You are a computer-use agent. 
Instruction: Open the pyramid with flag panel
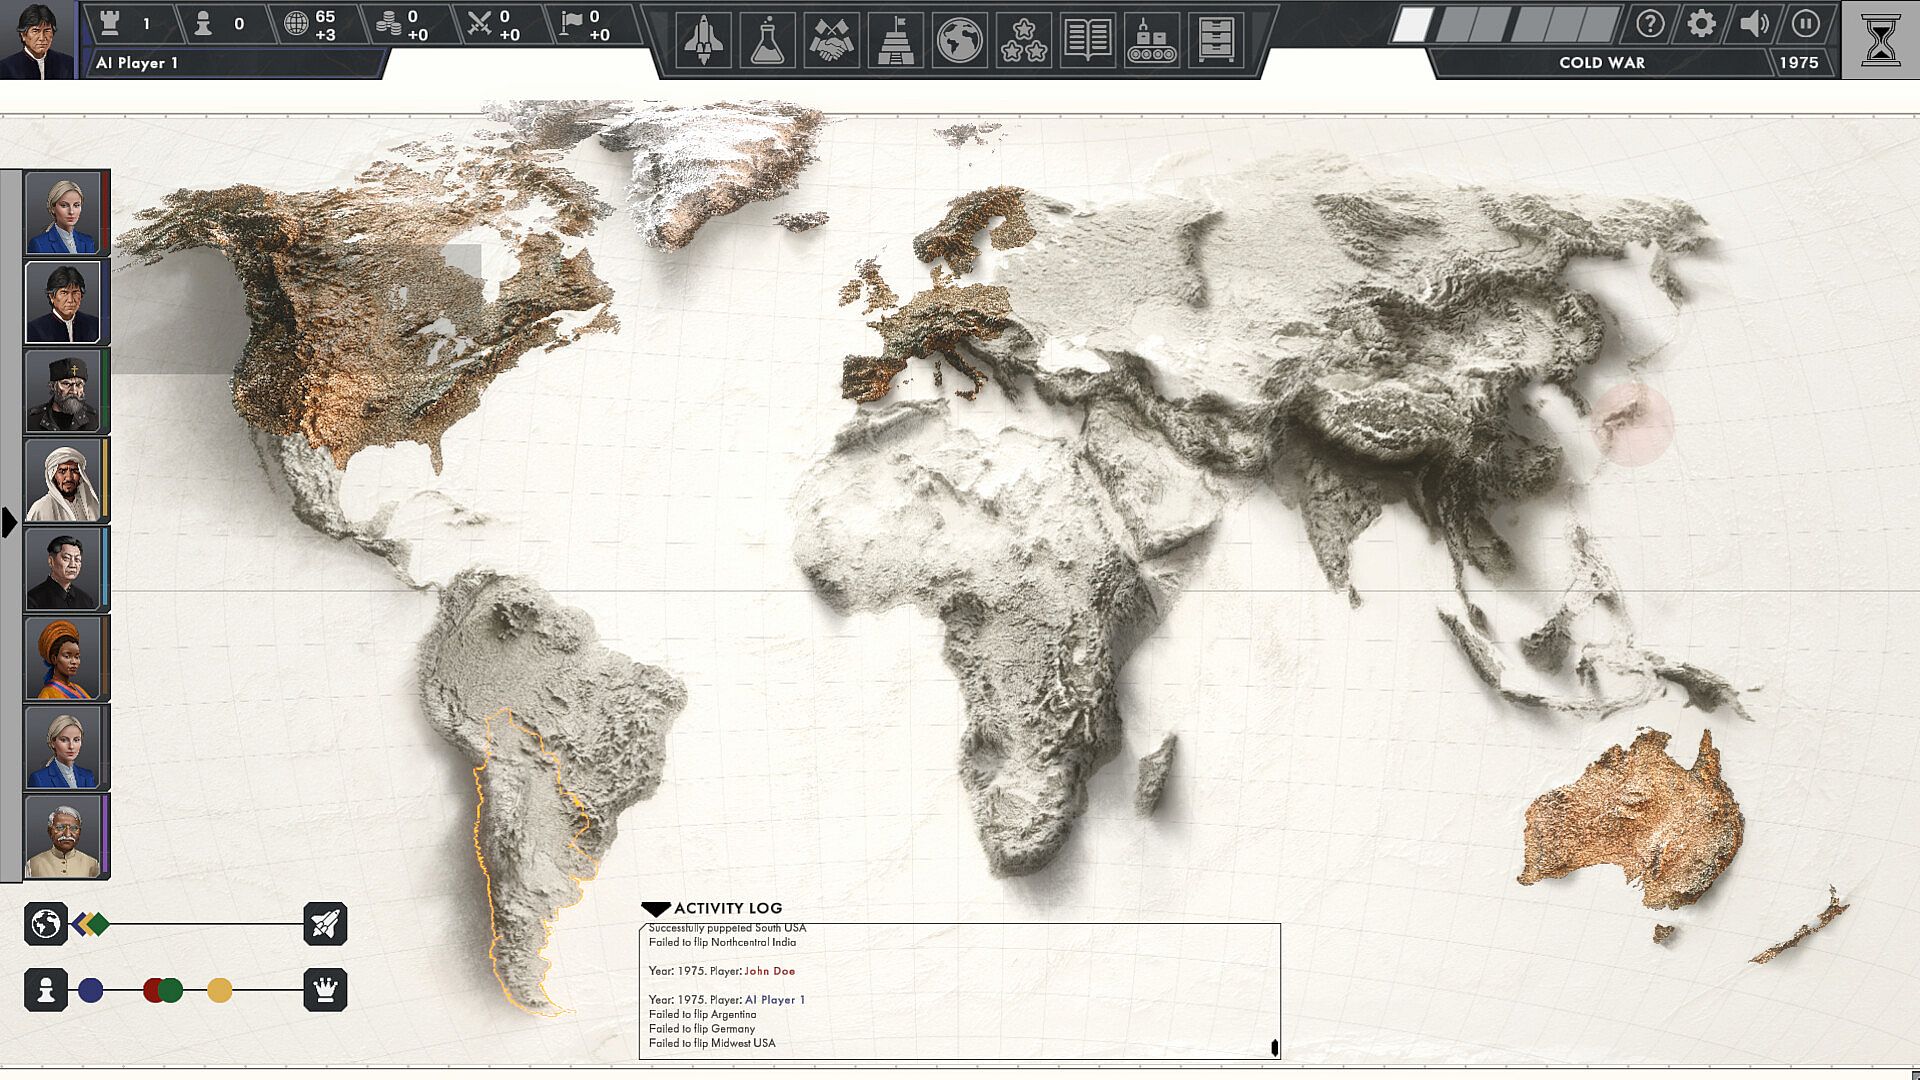click(895, 40)
